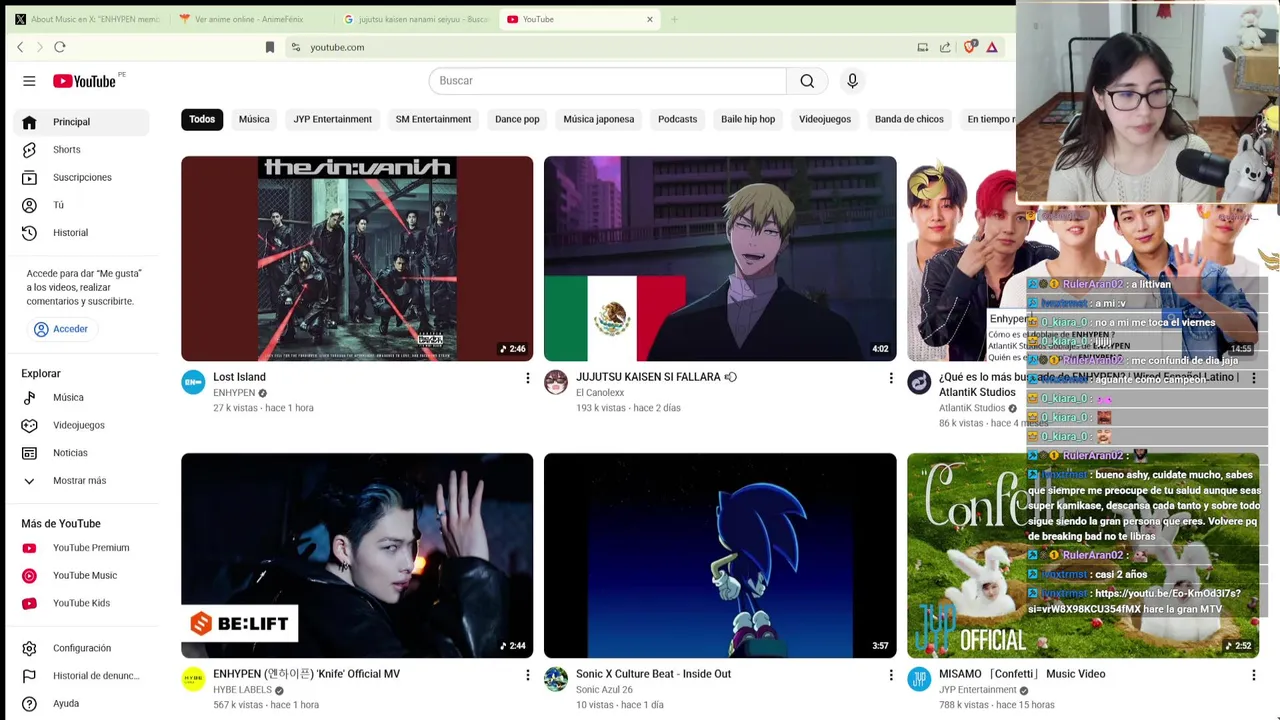Switch to the jujutsu kaisen nanami seiyuu tab
Viewport: 1280px width, 720px height.
pos(416,19)
